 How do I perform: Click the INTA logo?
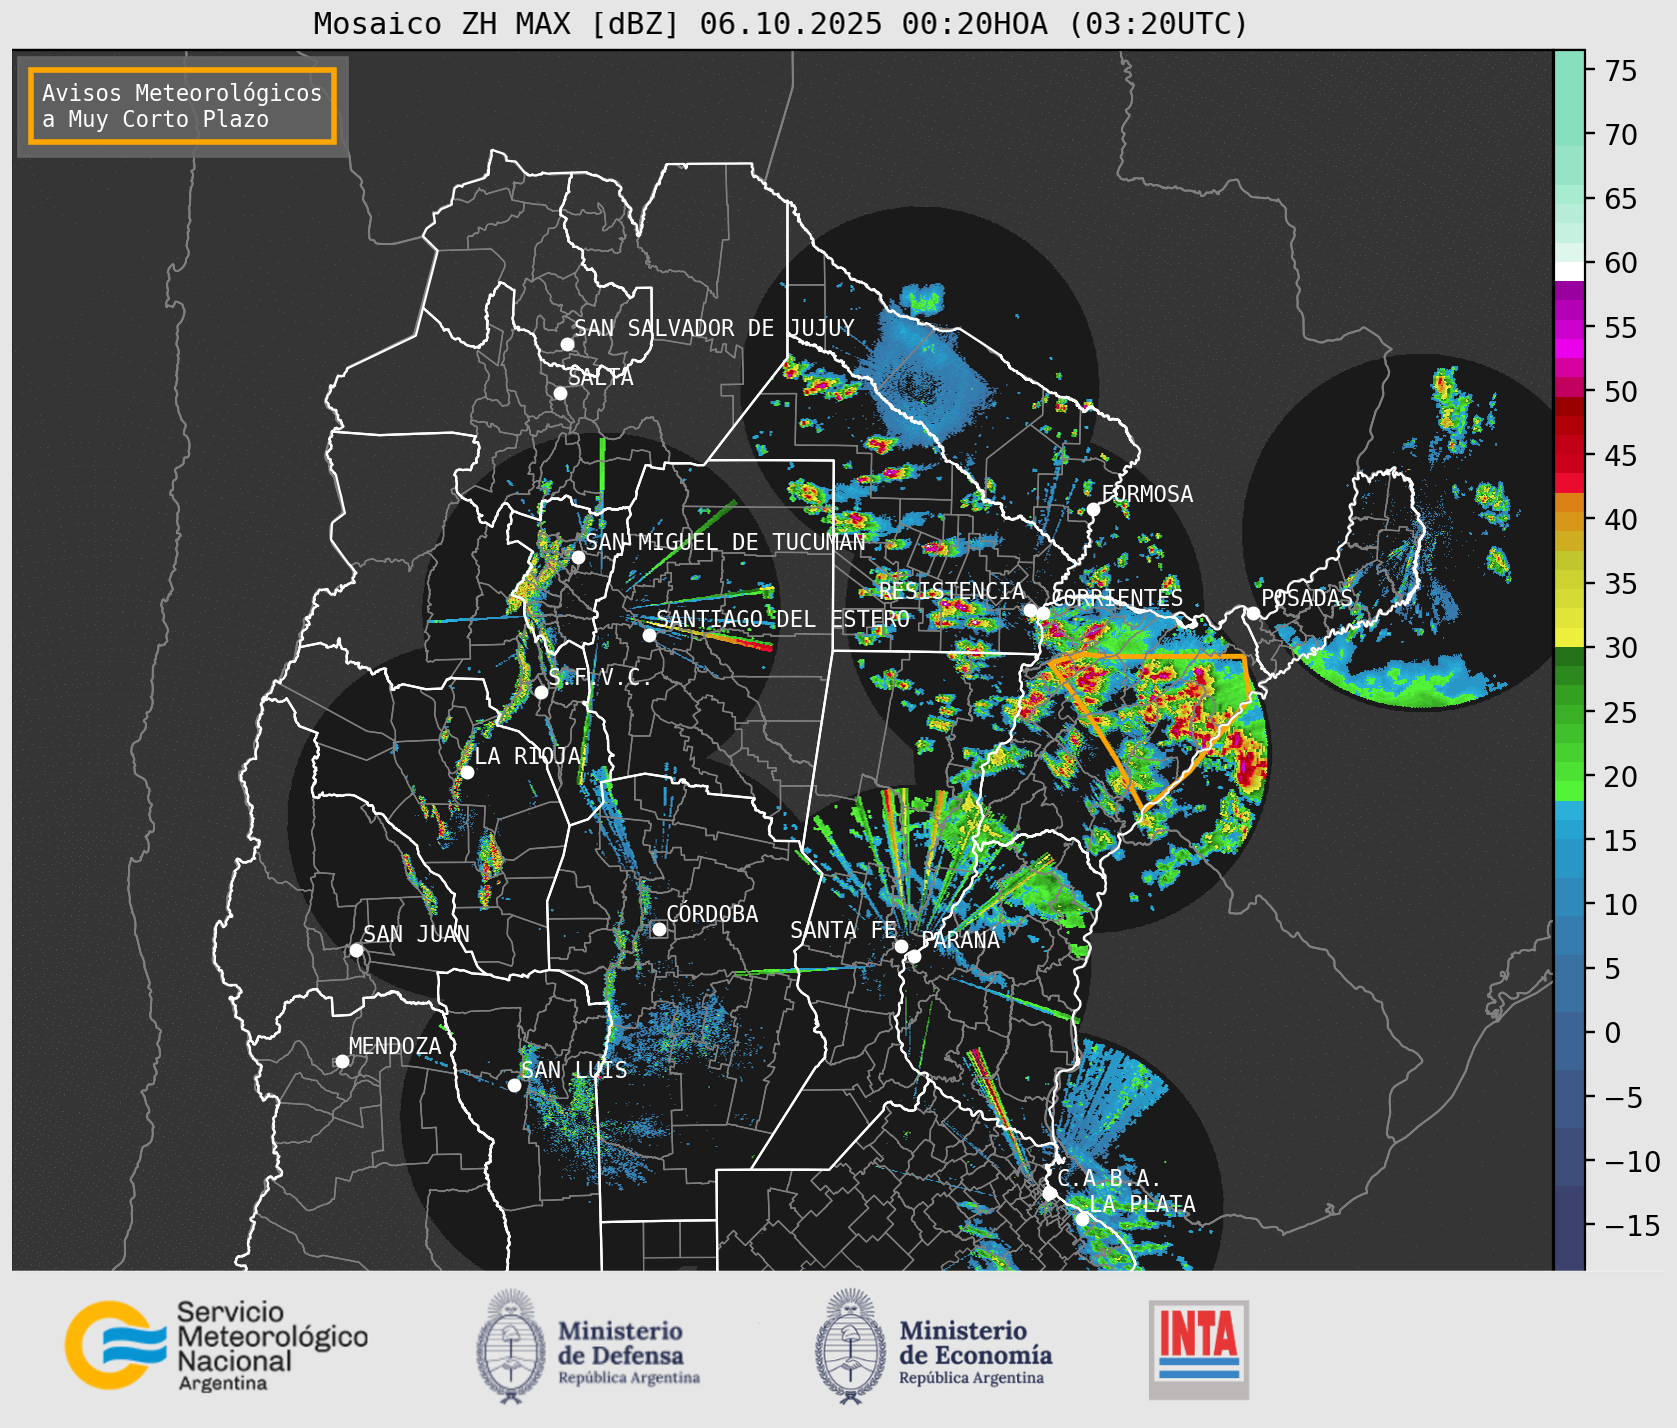click(x=1198, y=1349)
